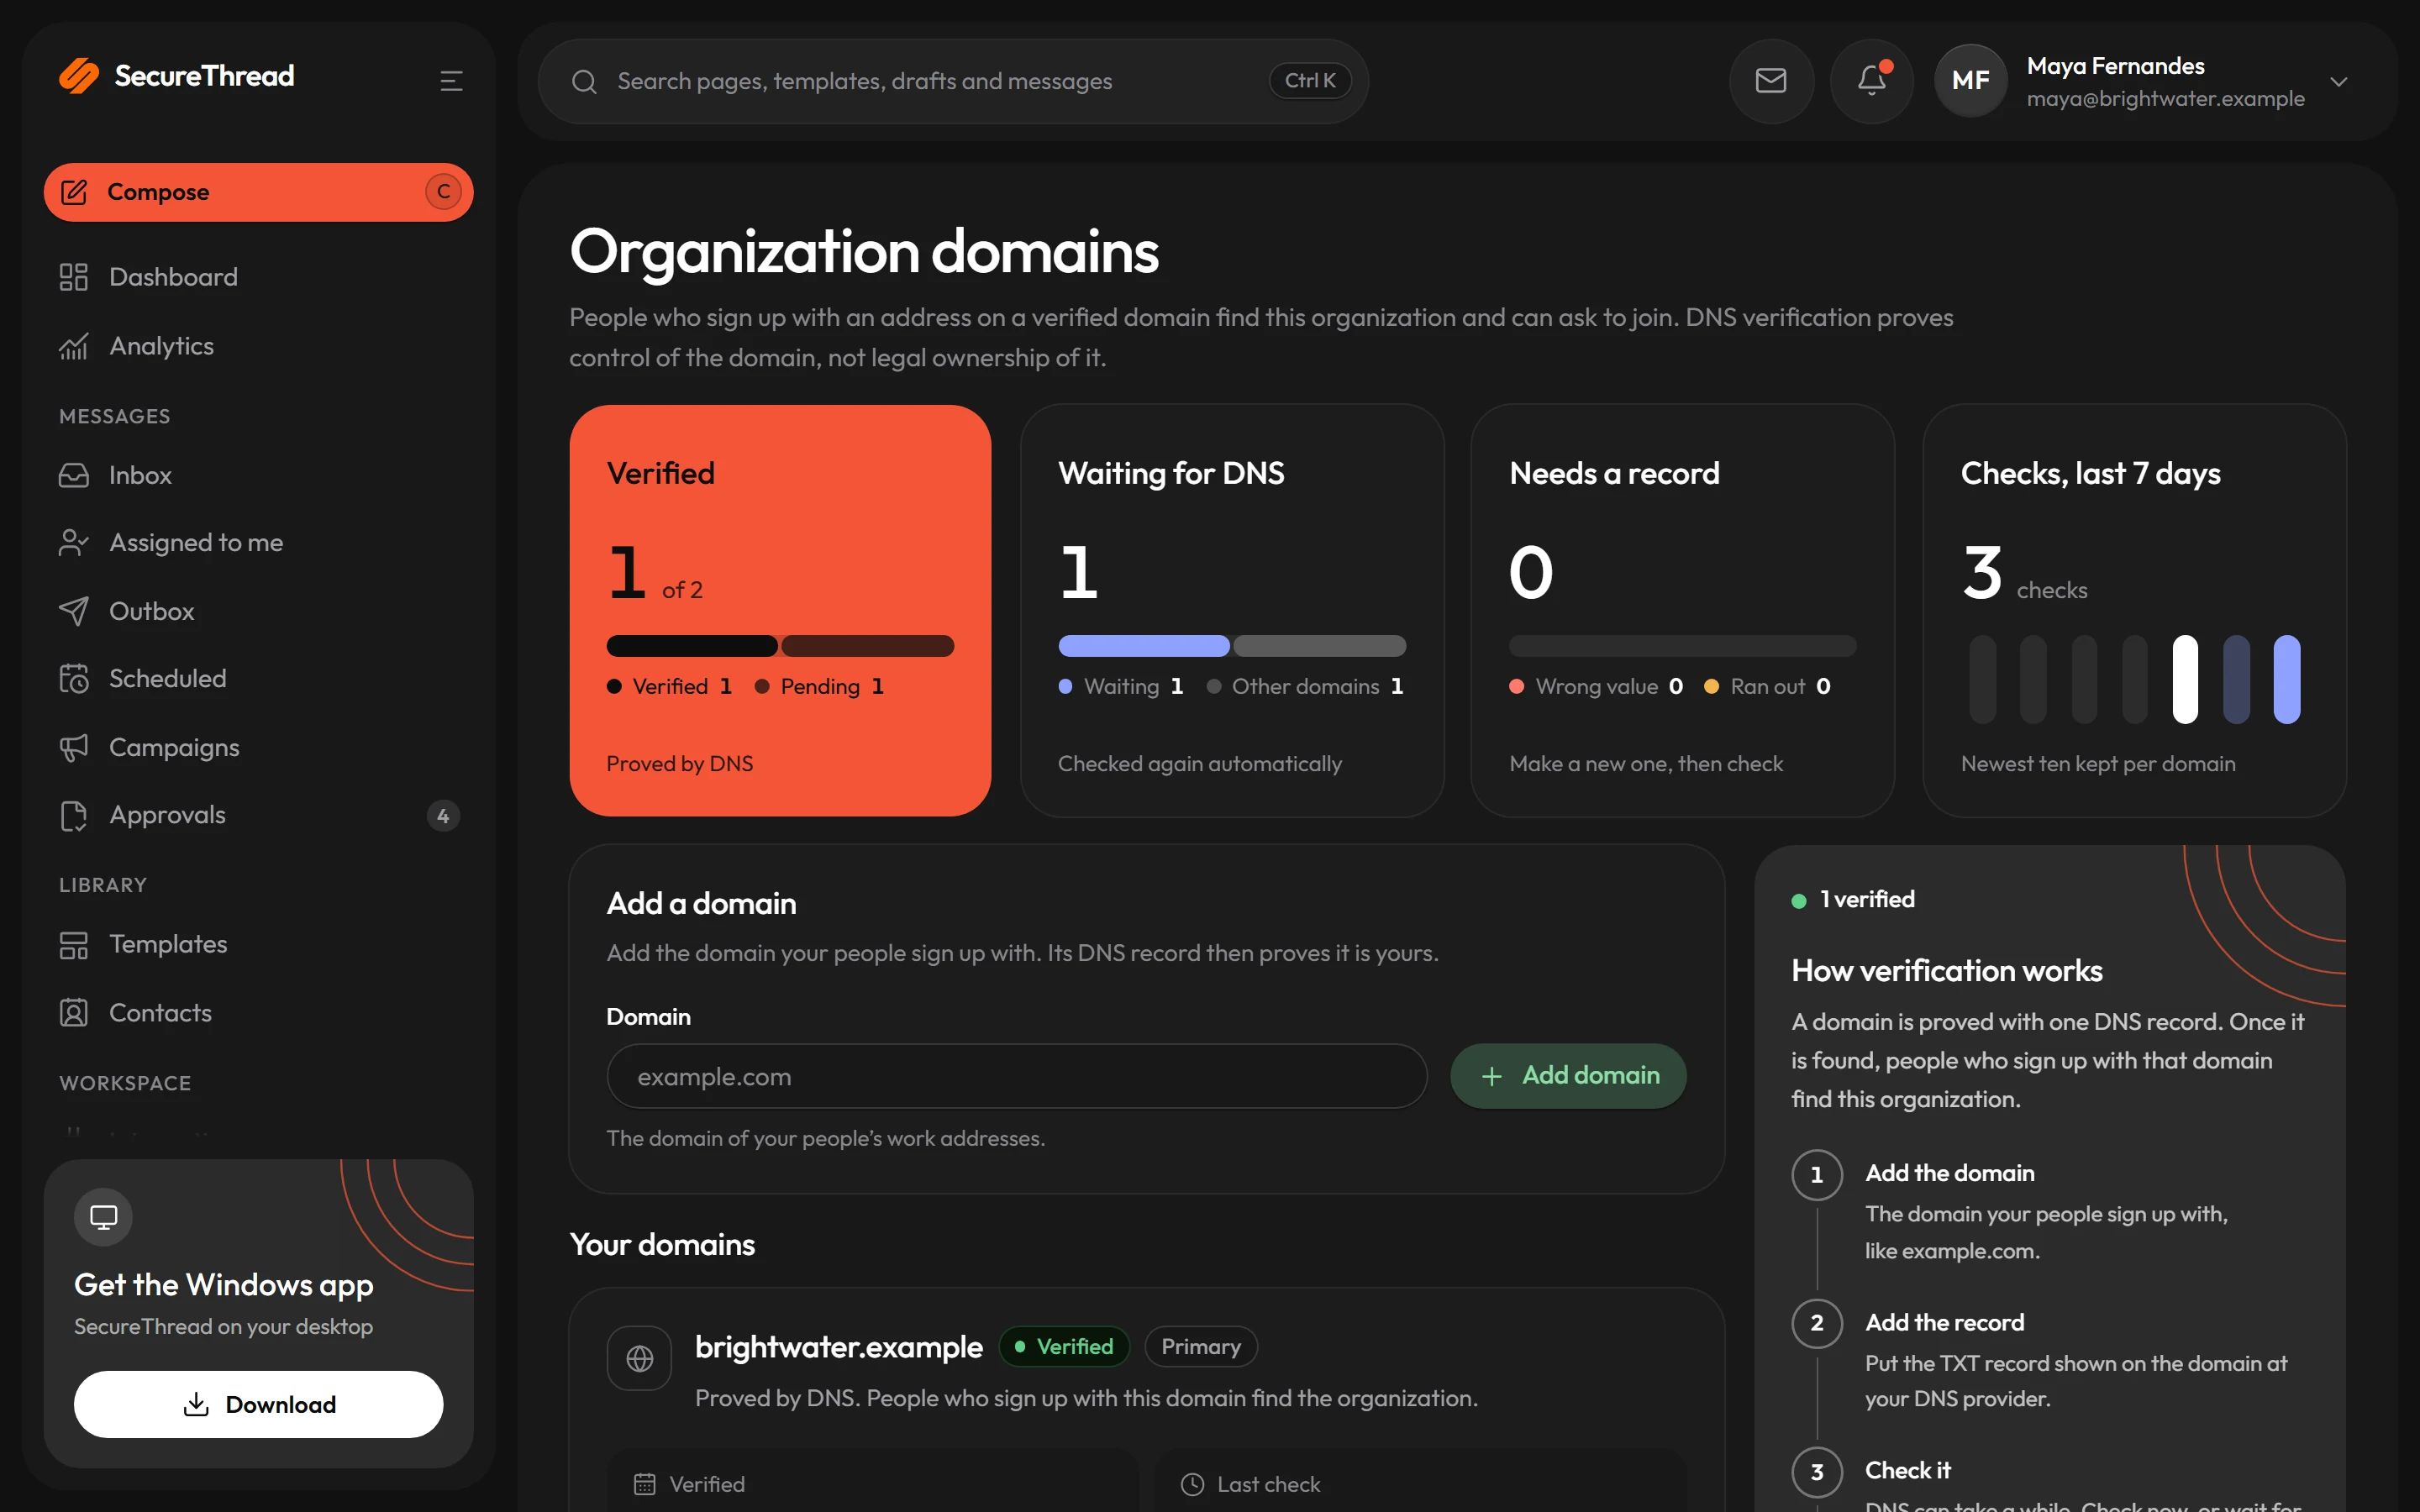Image resolution: width=2420 pixels, height=1512 pixels.
Task: Click the Ctrl K shortcut badge
Action: [x=1310, y=81]
